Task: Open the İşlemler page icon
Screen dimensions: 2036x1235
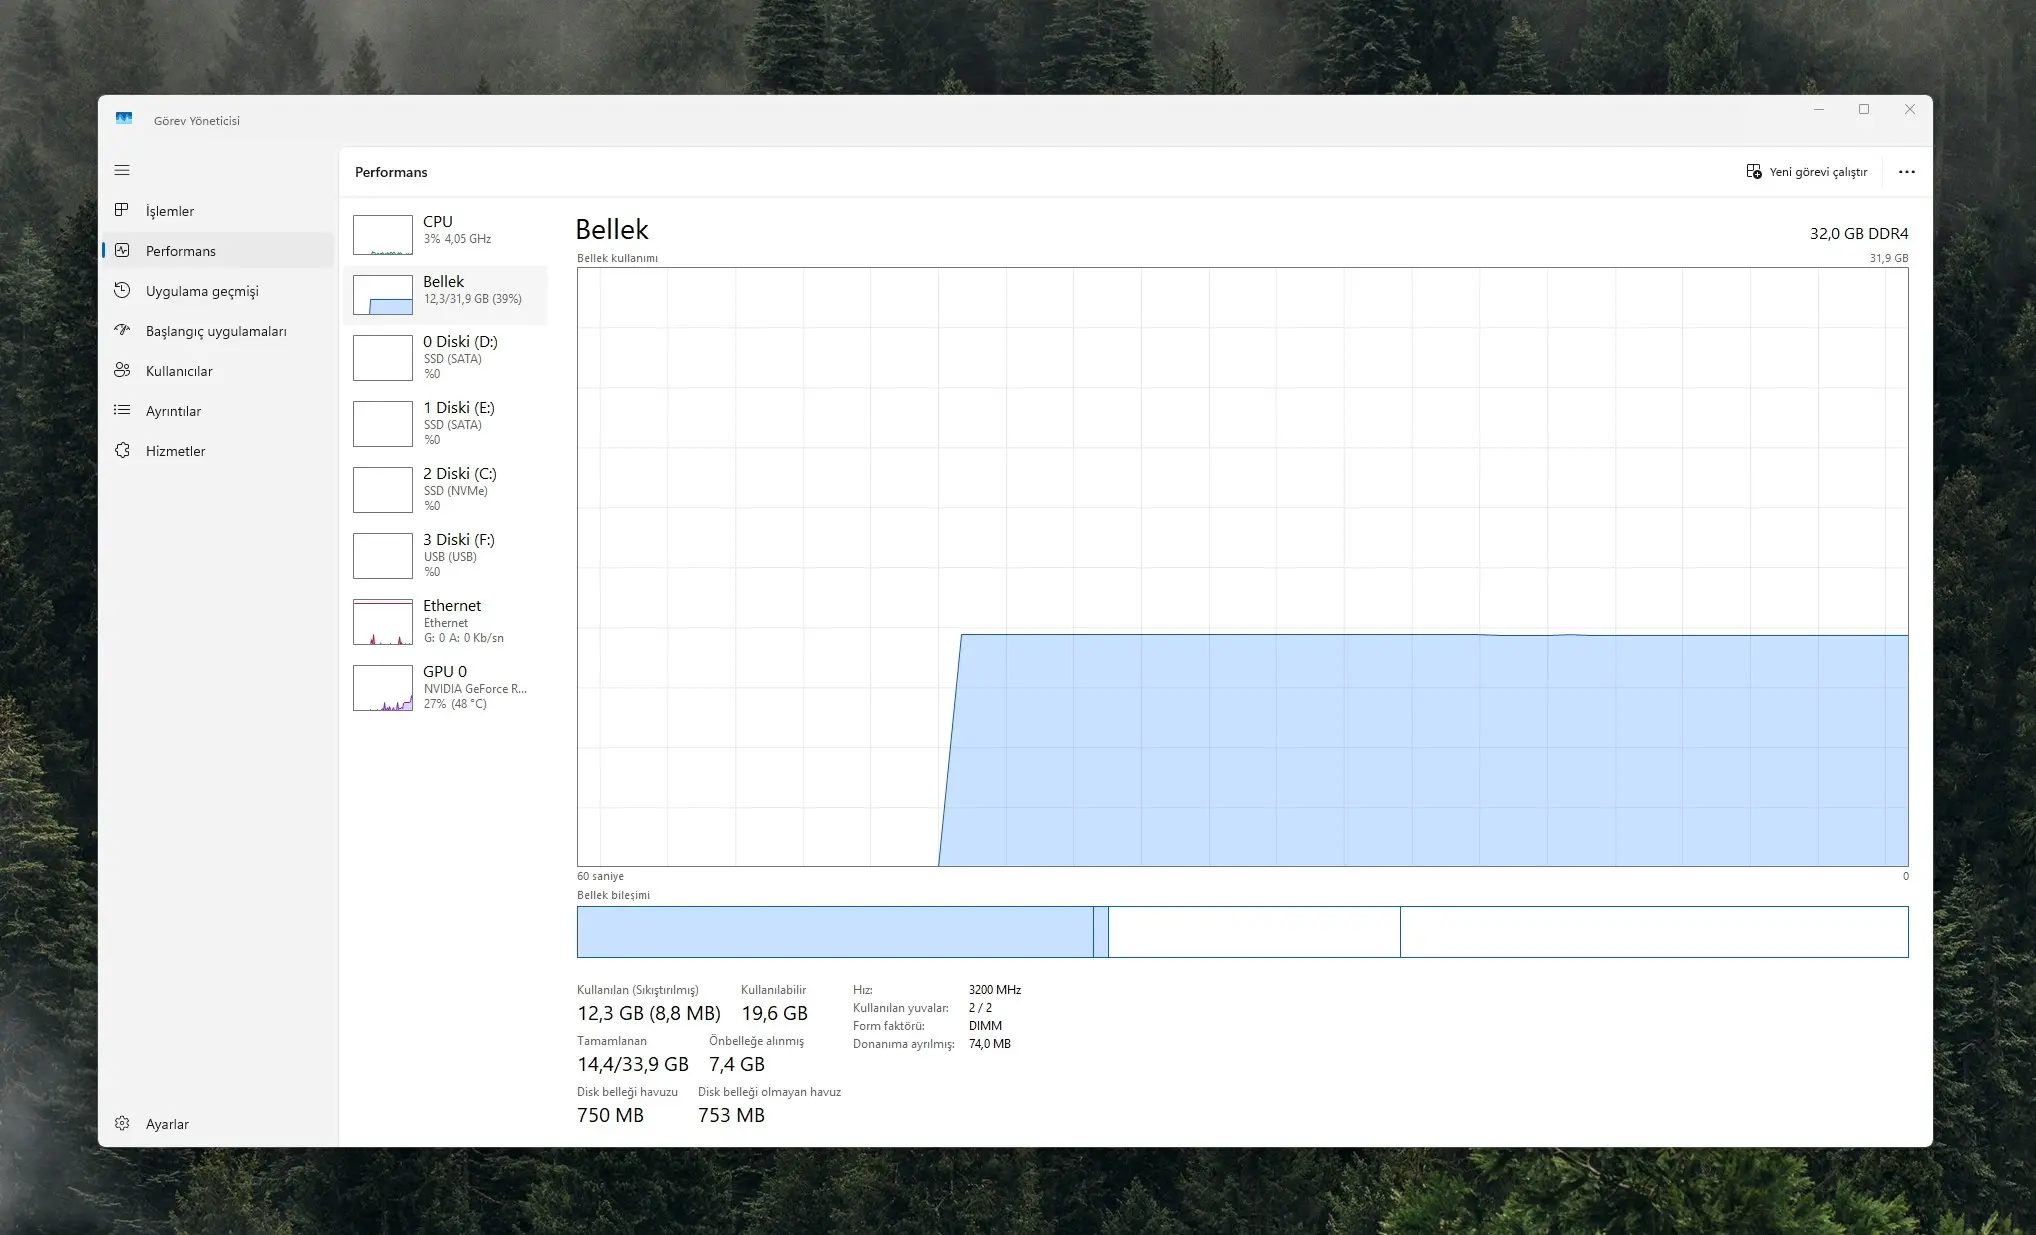Action: pos(122,210)
